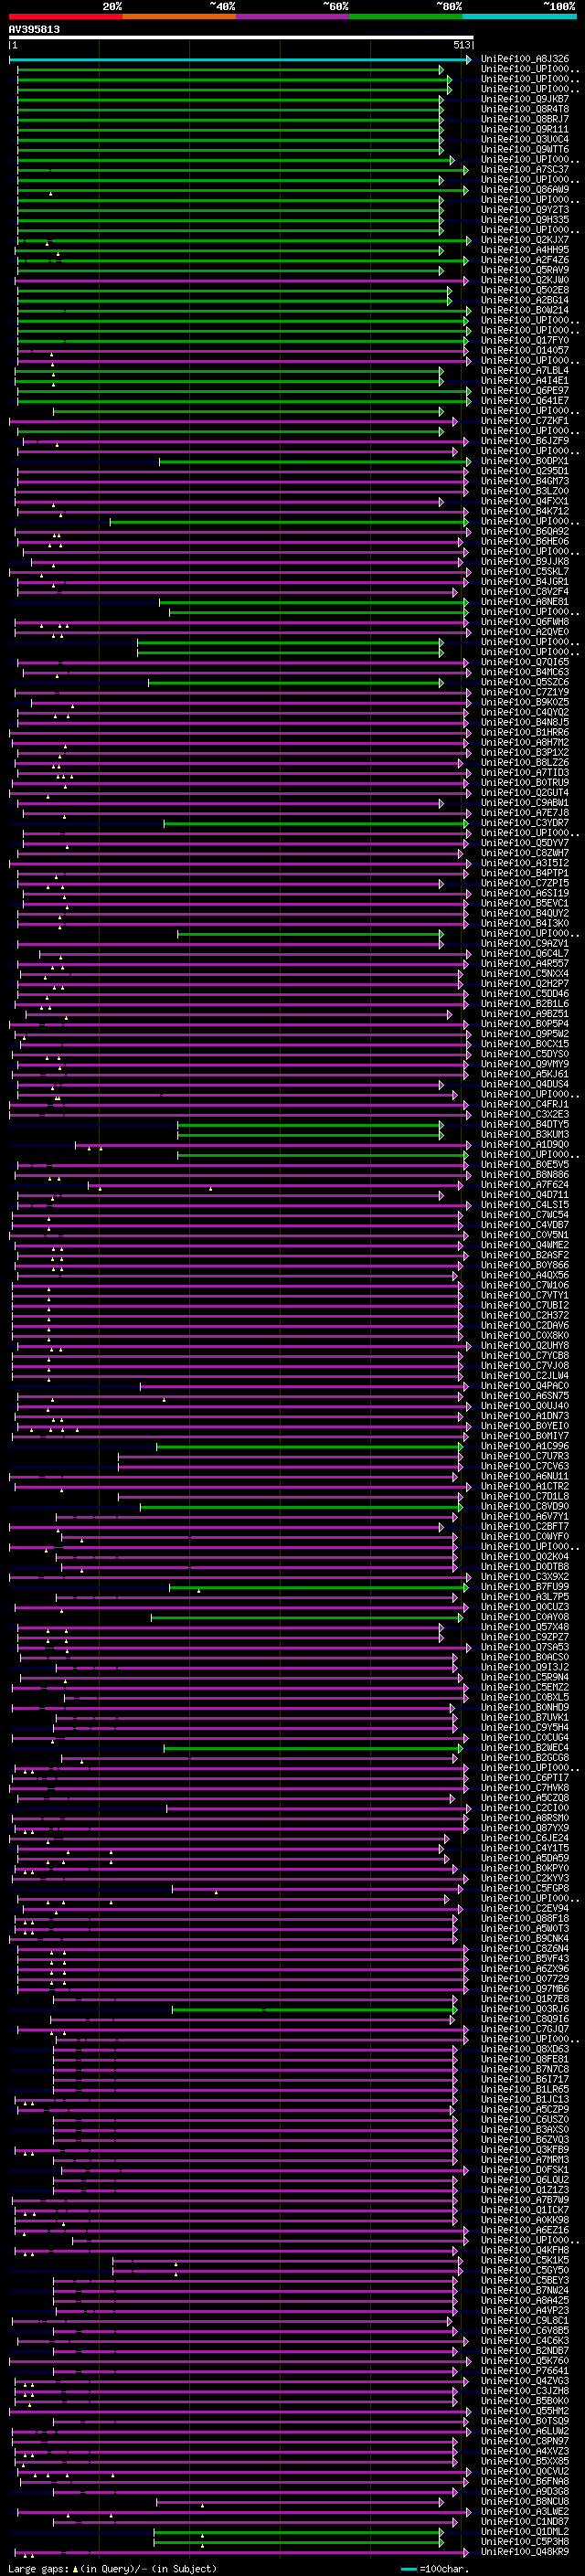The width and height of the screenshot is (585, 2576).
Task: Select hit label UniRef100_Q4FXX1
Action: (525, 501)
